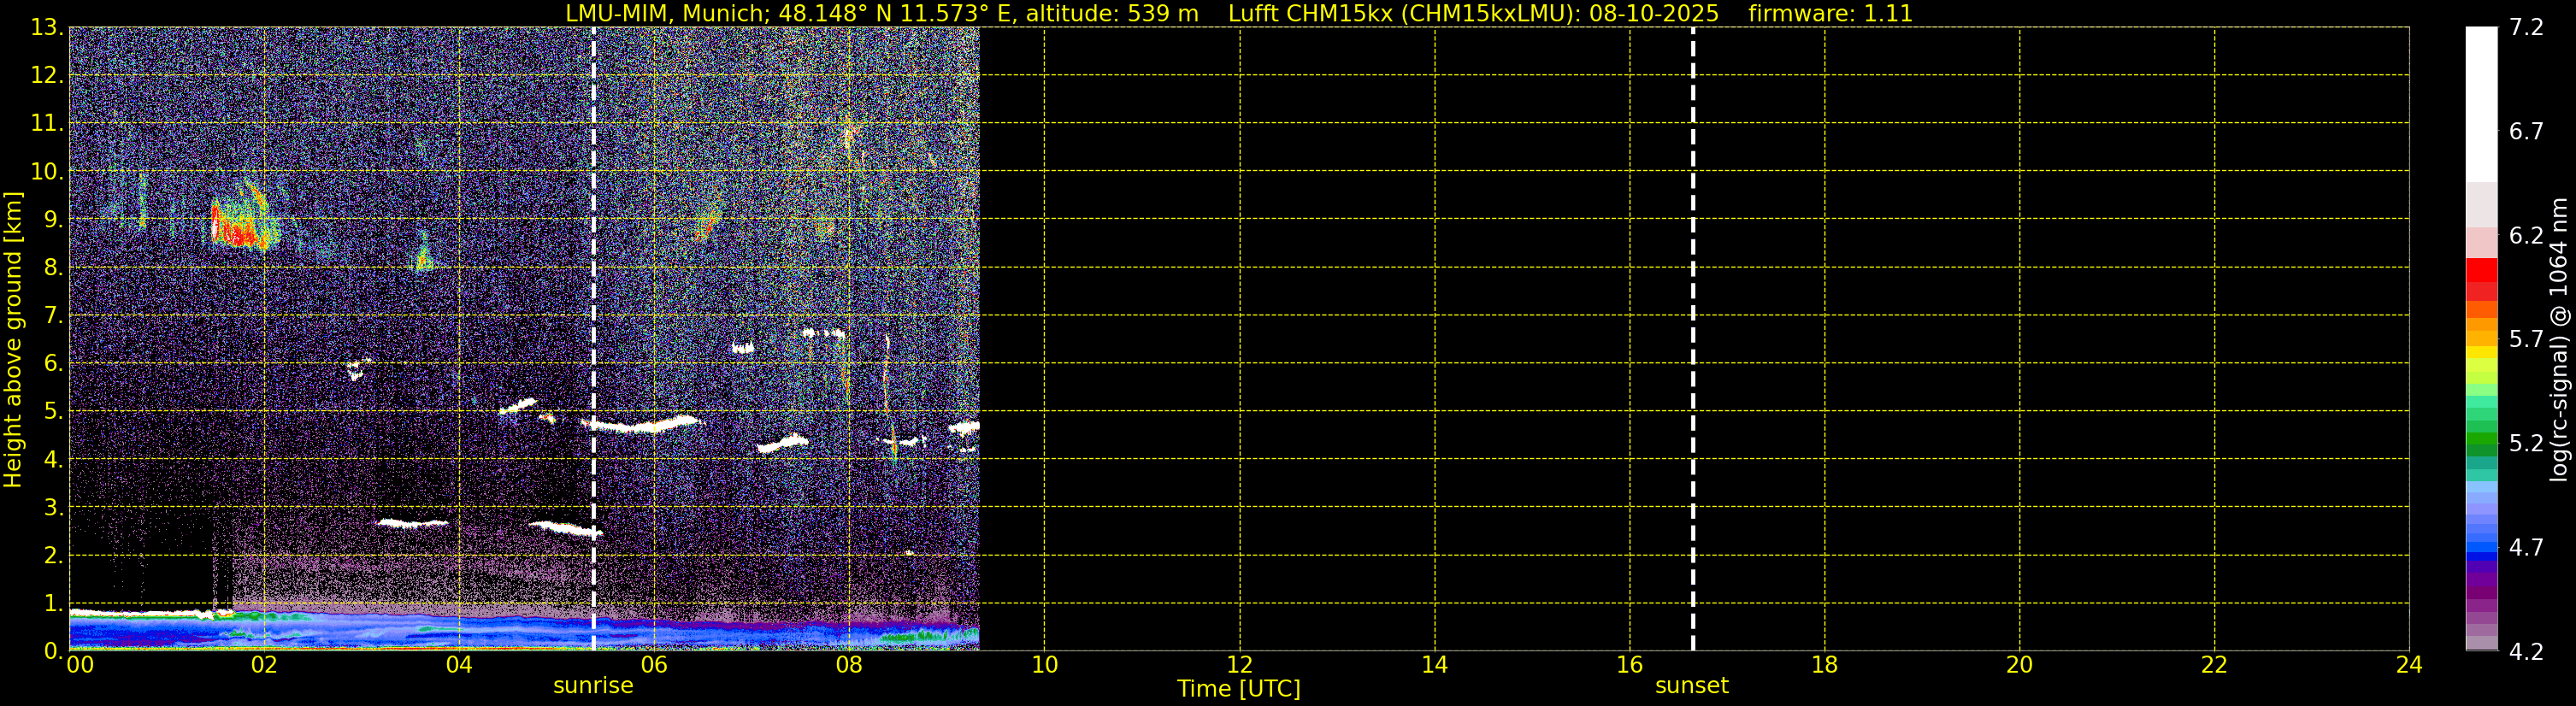
Task: Click the colorbar value 7.2
Action: 2526,28
